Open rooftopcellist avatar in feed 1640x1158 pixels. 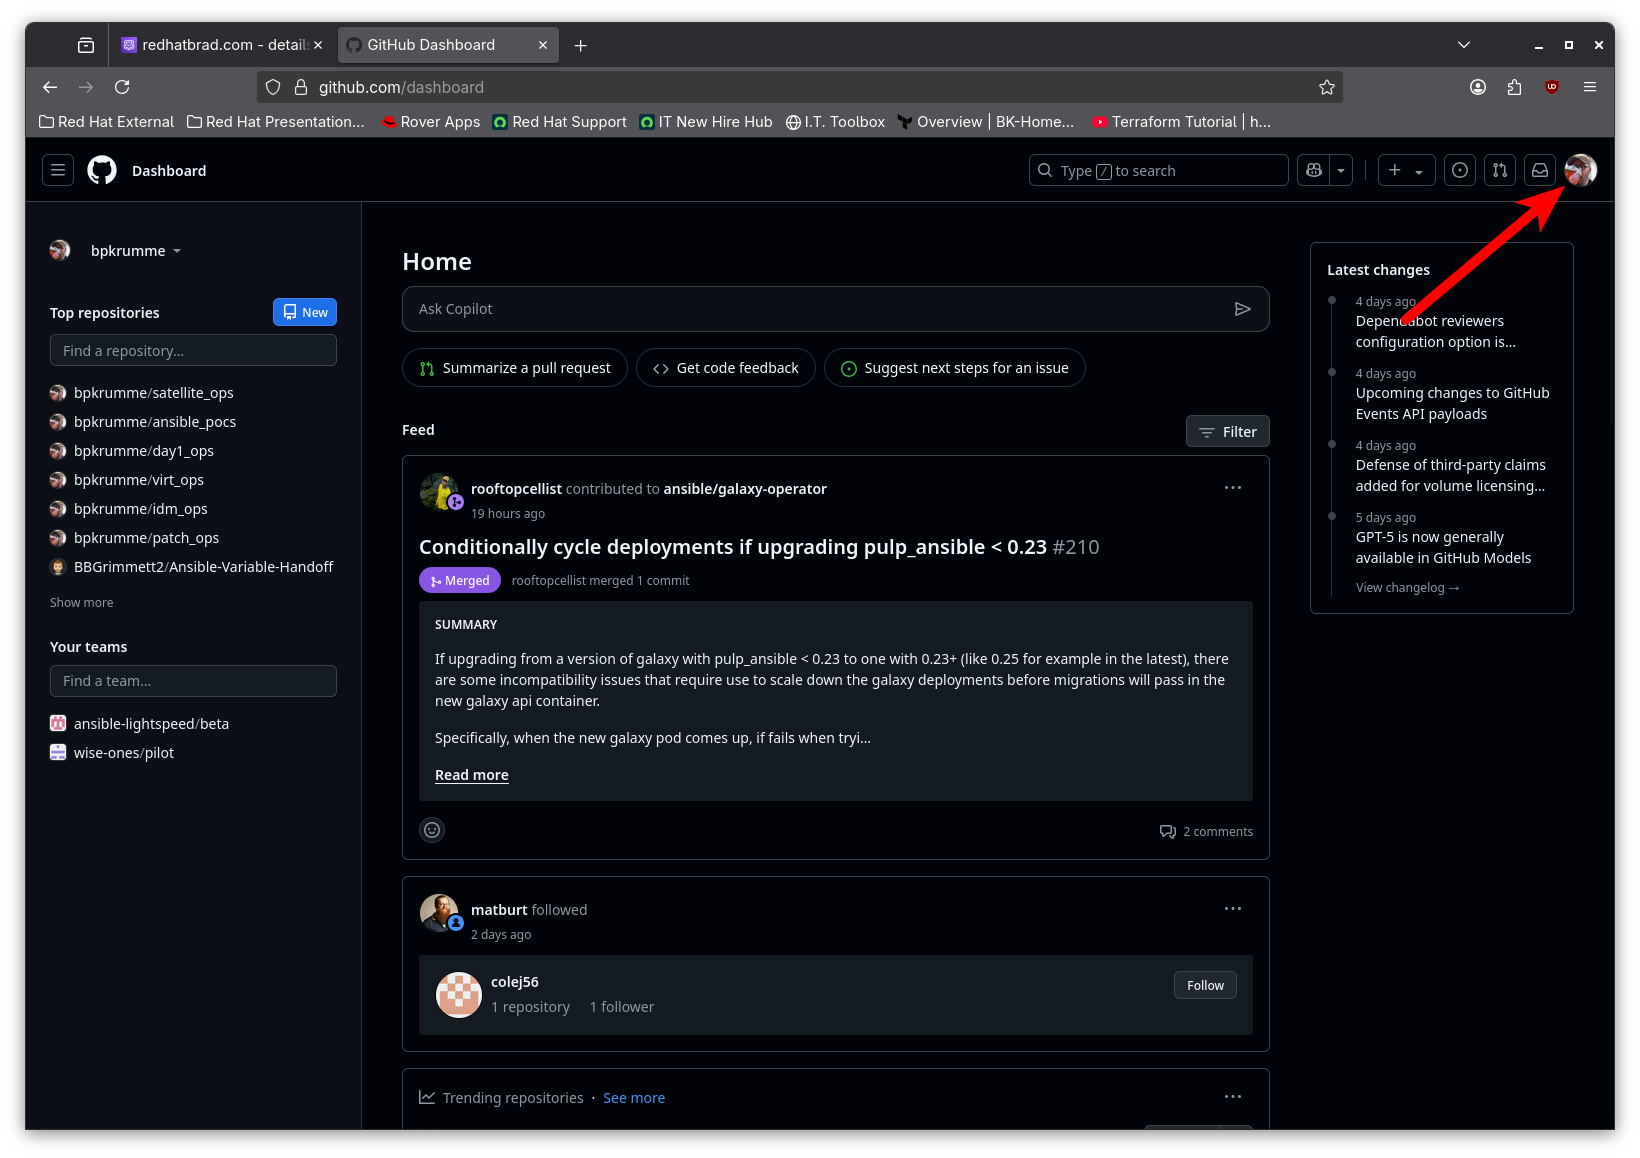[x=439, y=492]
